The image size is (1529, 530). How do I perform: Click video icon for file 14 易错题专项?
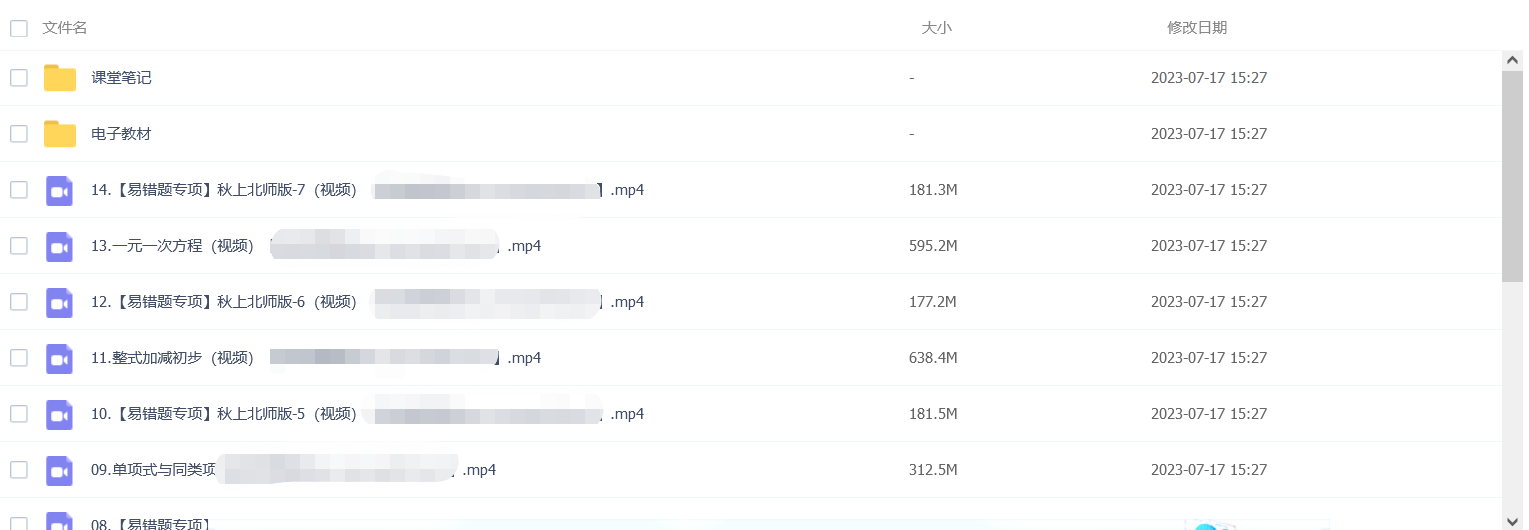coord(60,190)
